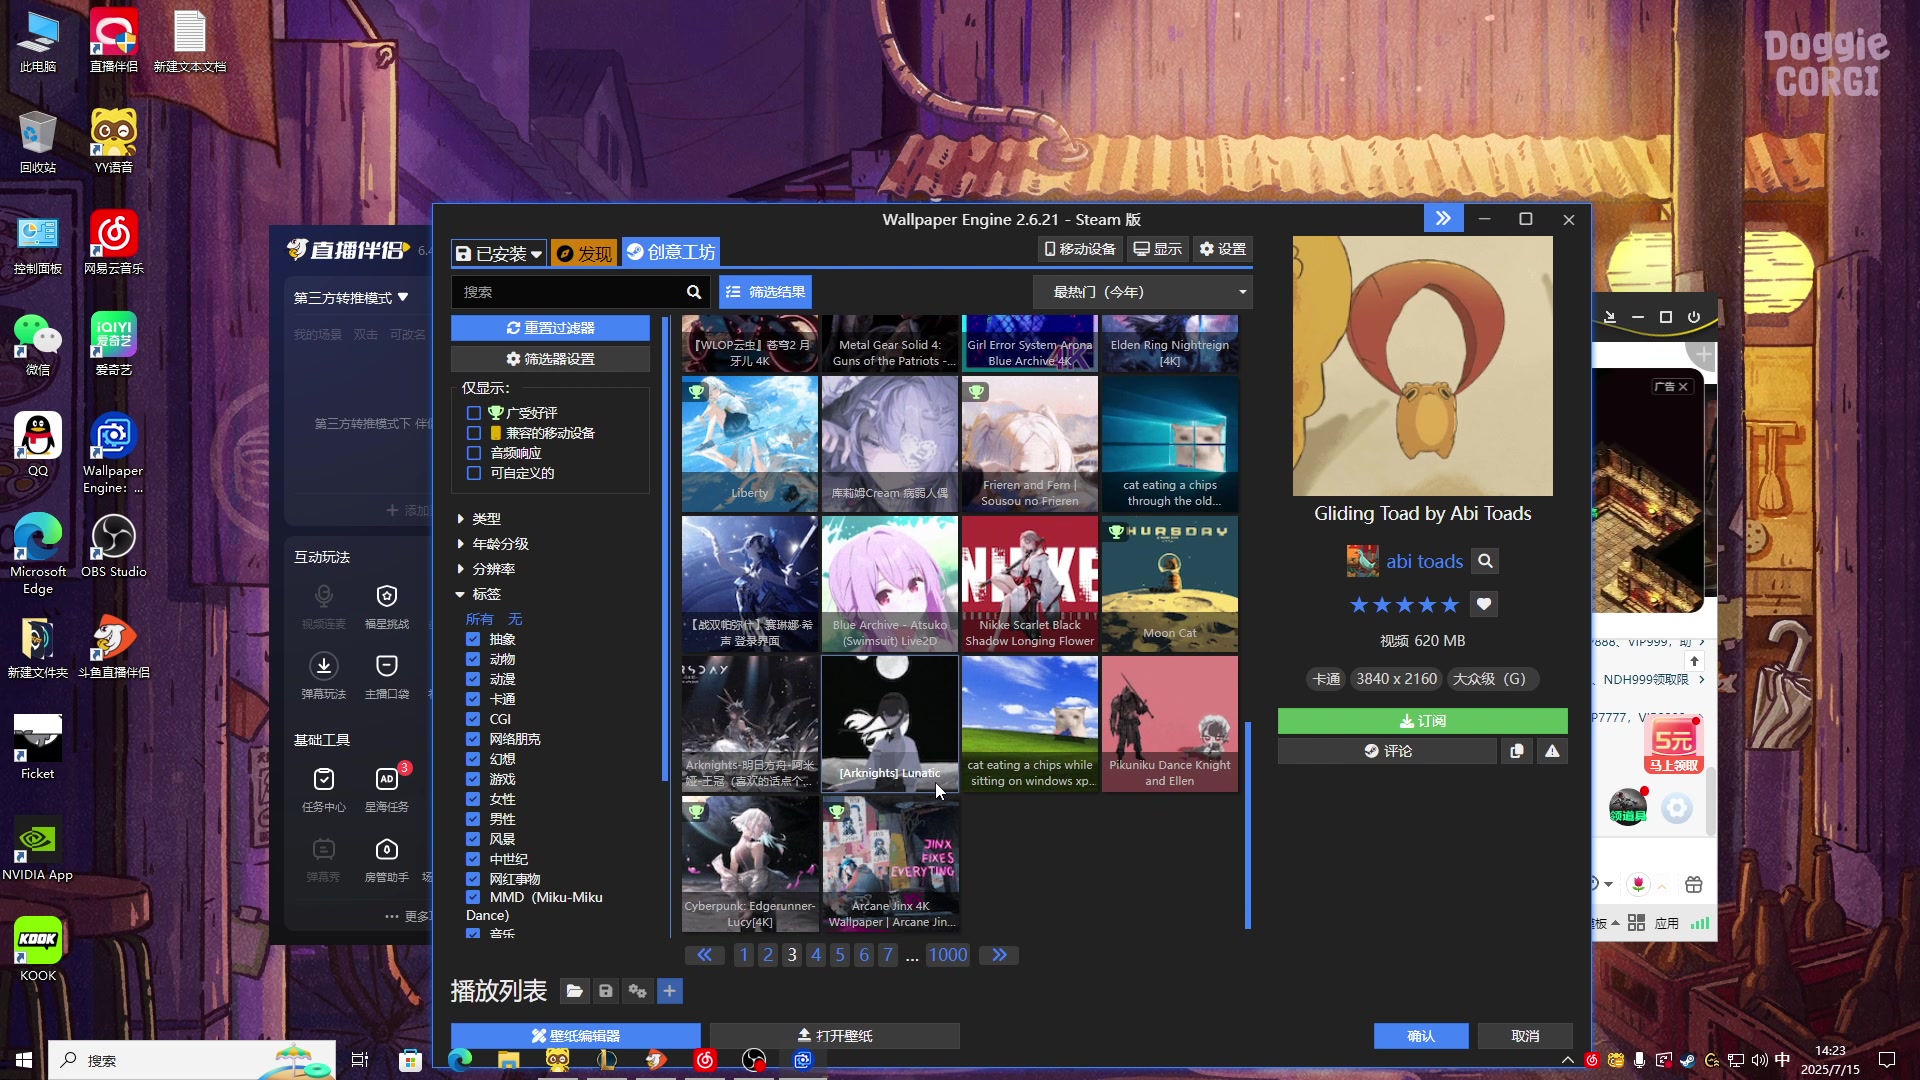This screenshot has height=1080, width=1920.
Task: Enable the 可自定义的 filter checkbox
Action: [474, 473]
